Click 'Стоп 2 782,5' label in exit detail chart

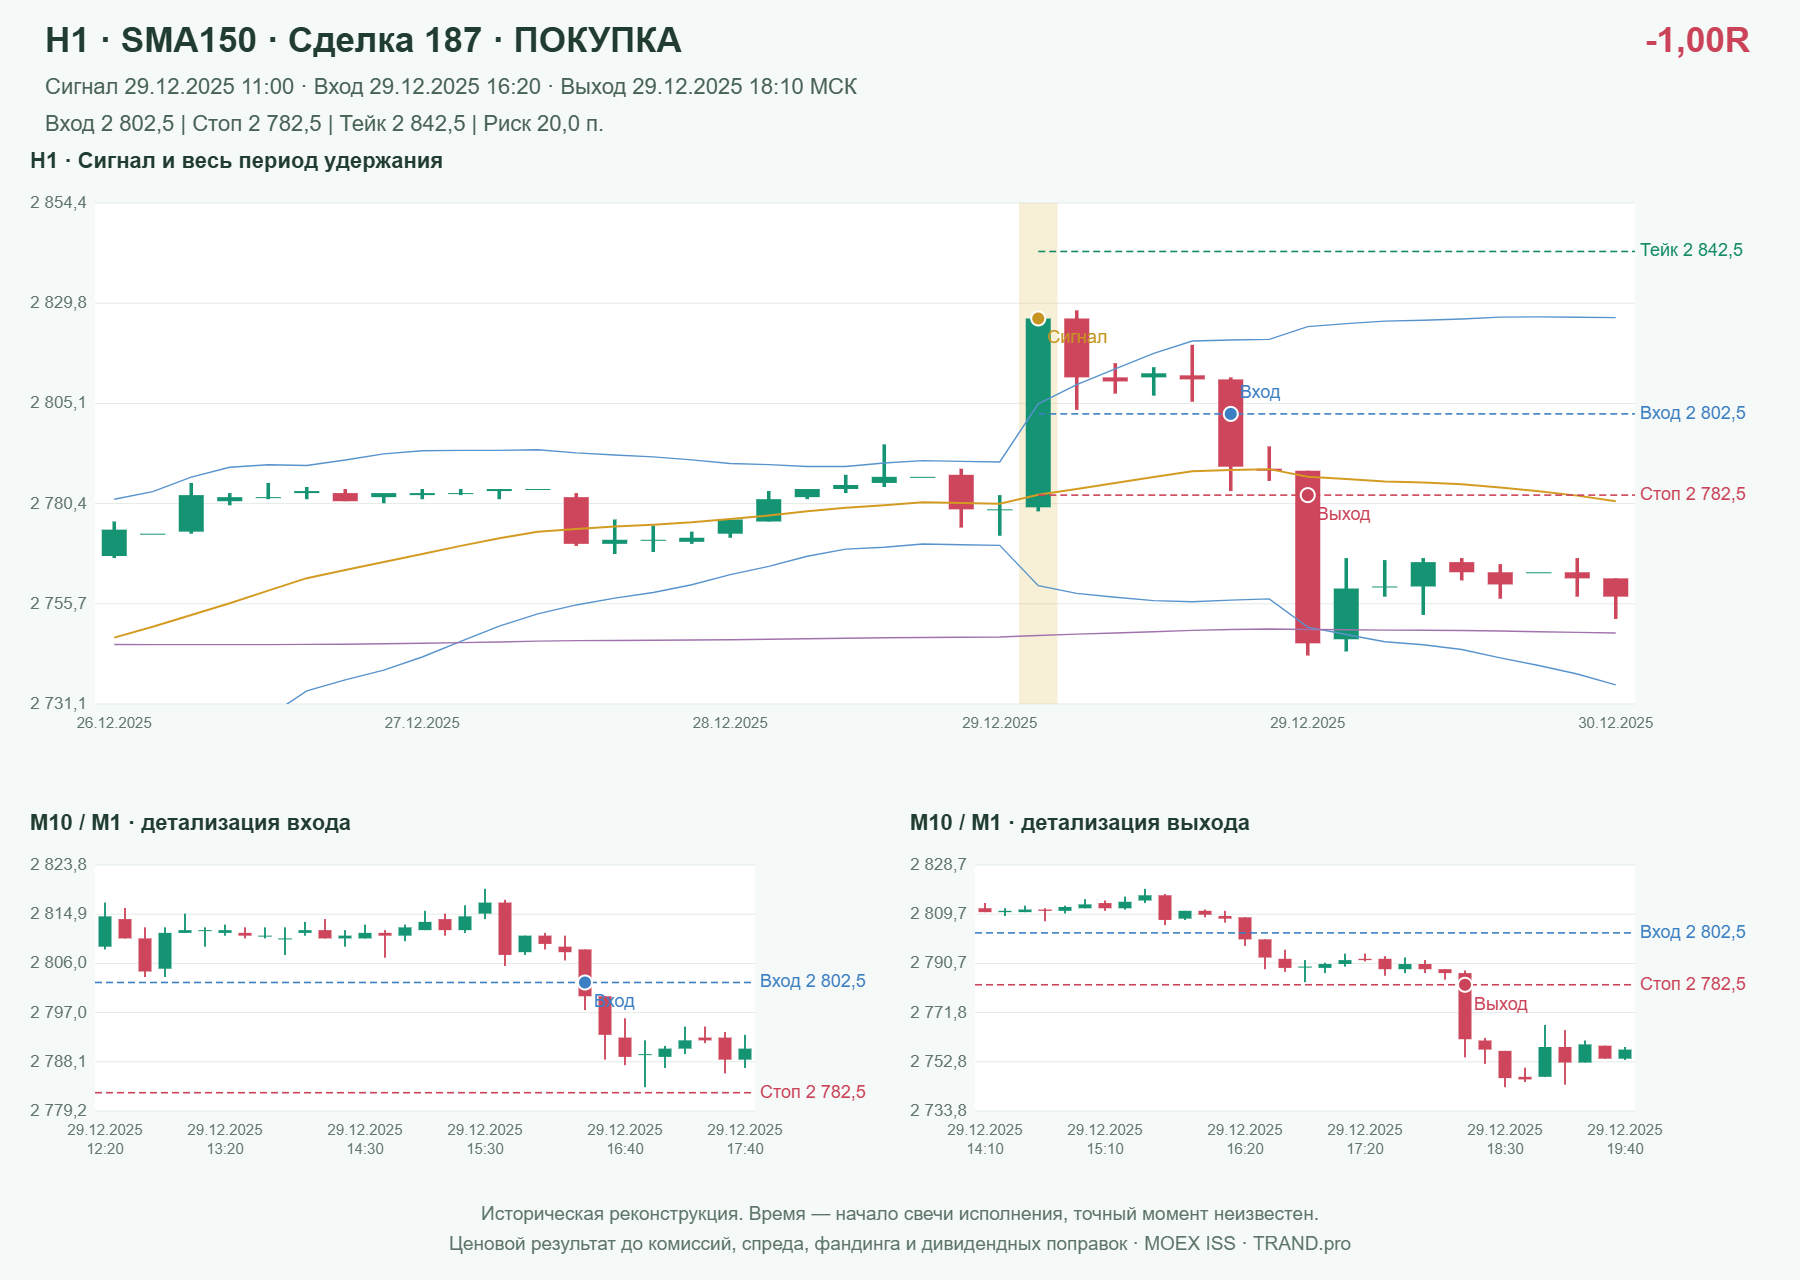click(x=1692, y=984)
